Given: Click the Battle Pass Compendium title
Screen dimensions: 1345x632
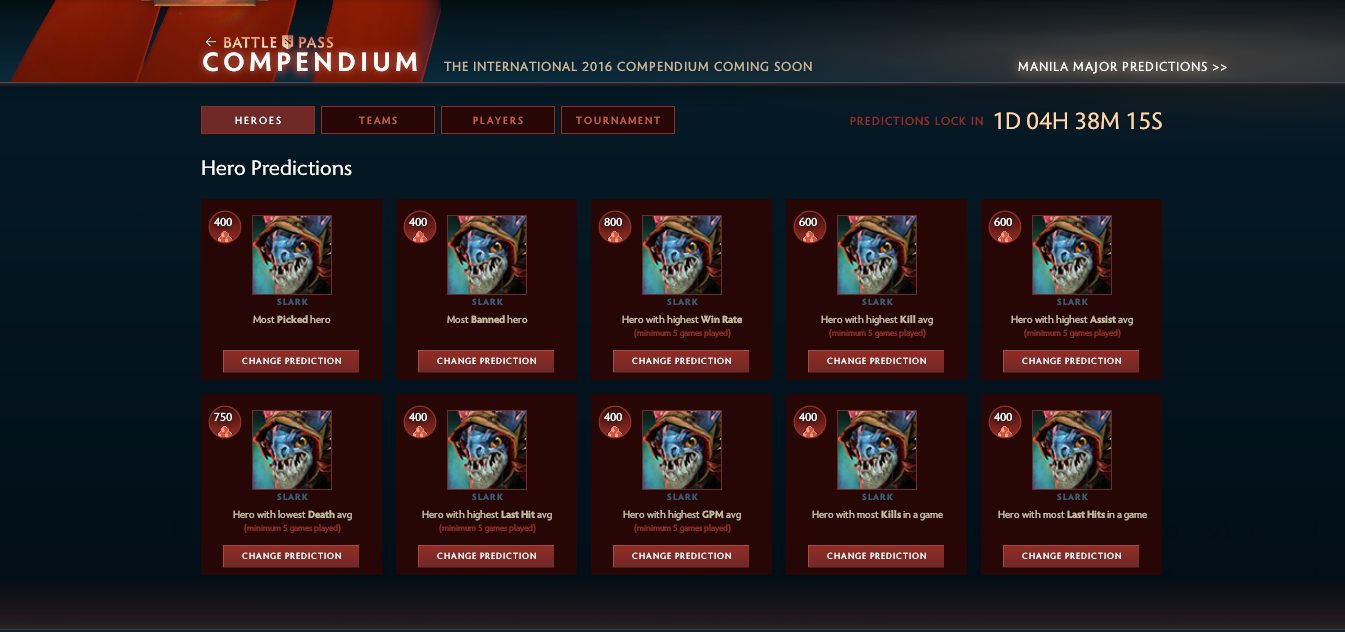Looking at the screenshot, I should click(310, 56).
